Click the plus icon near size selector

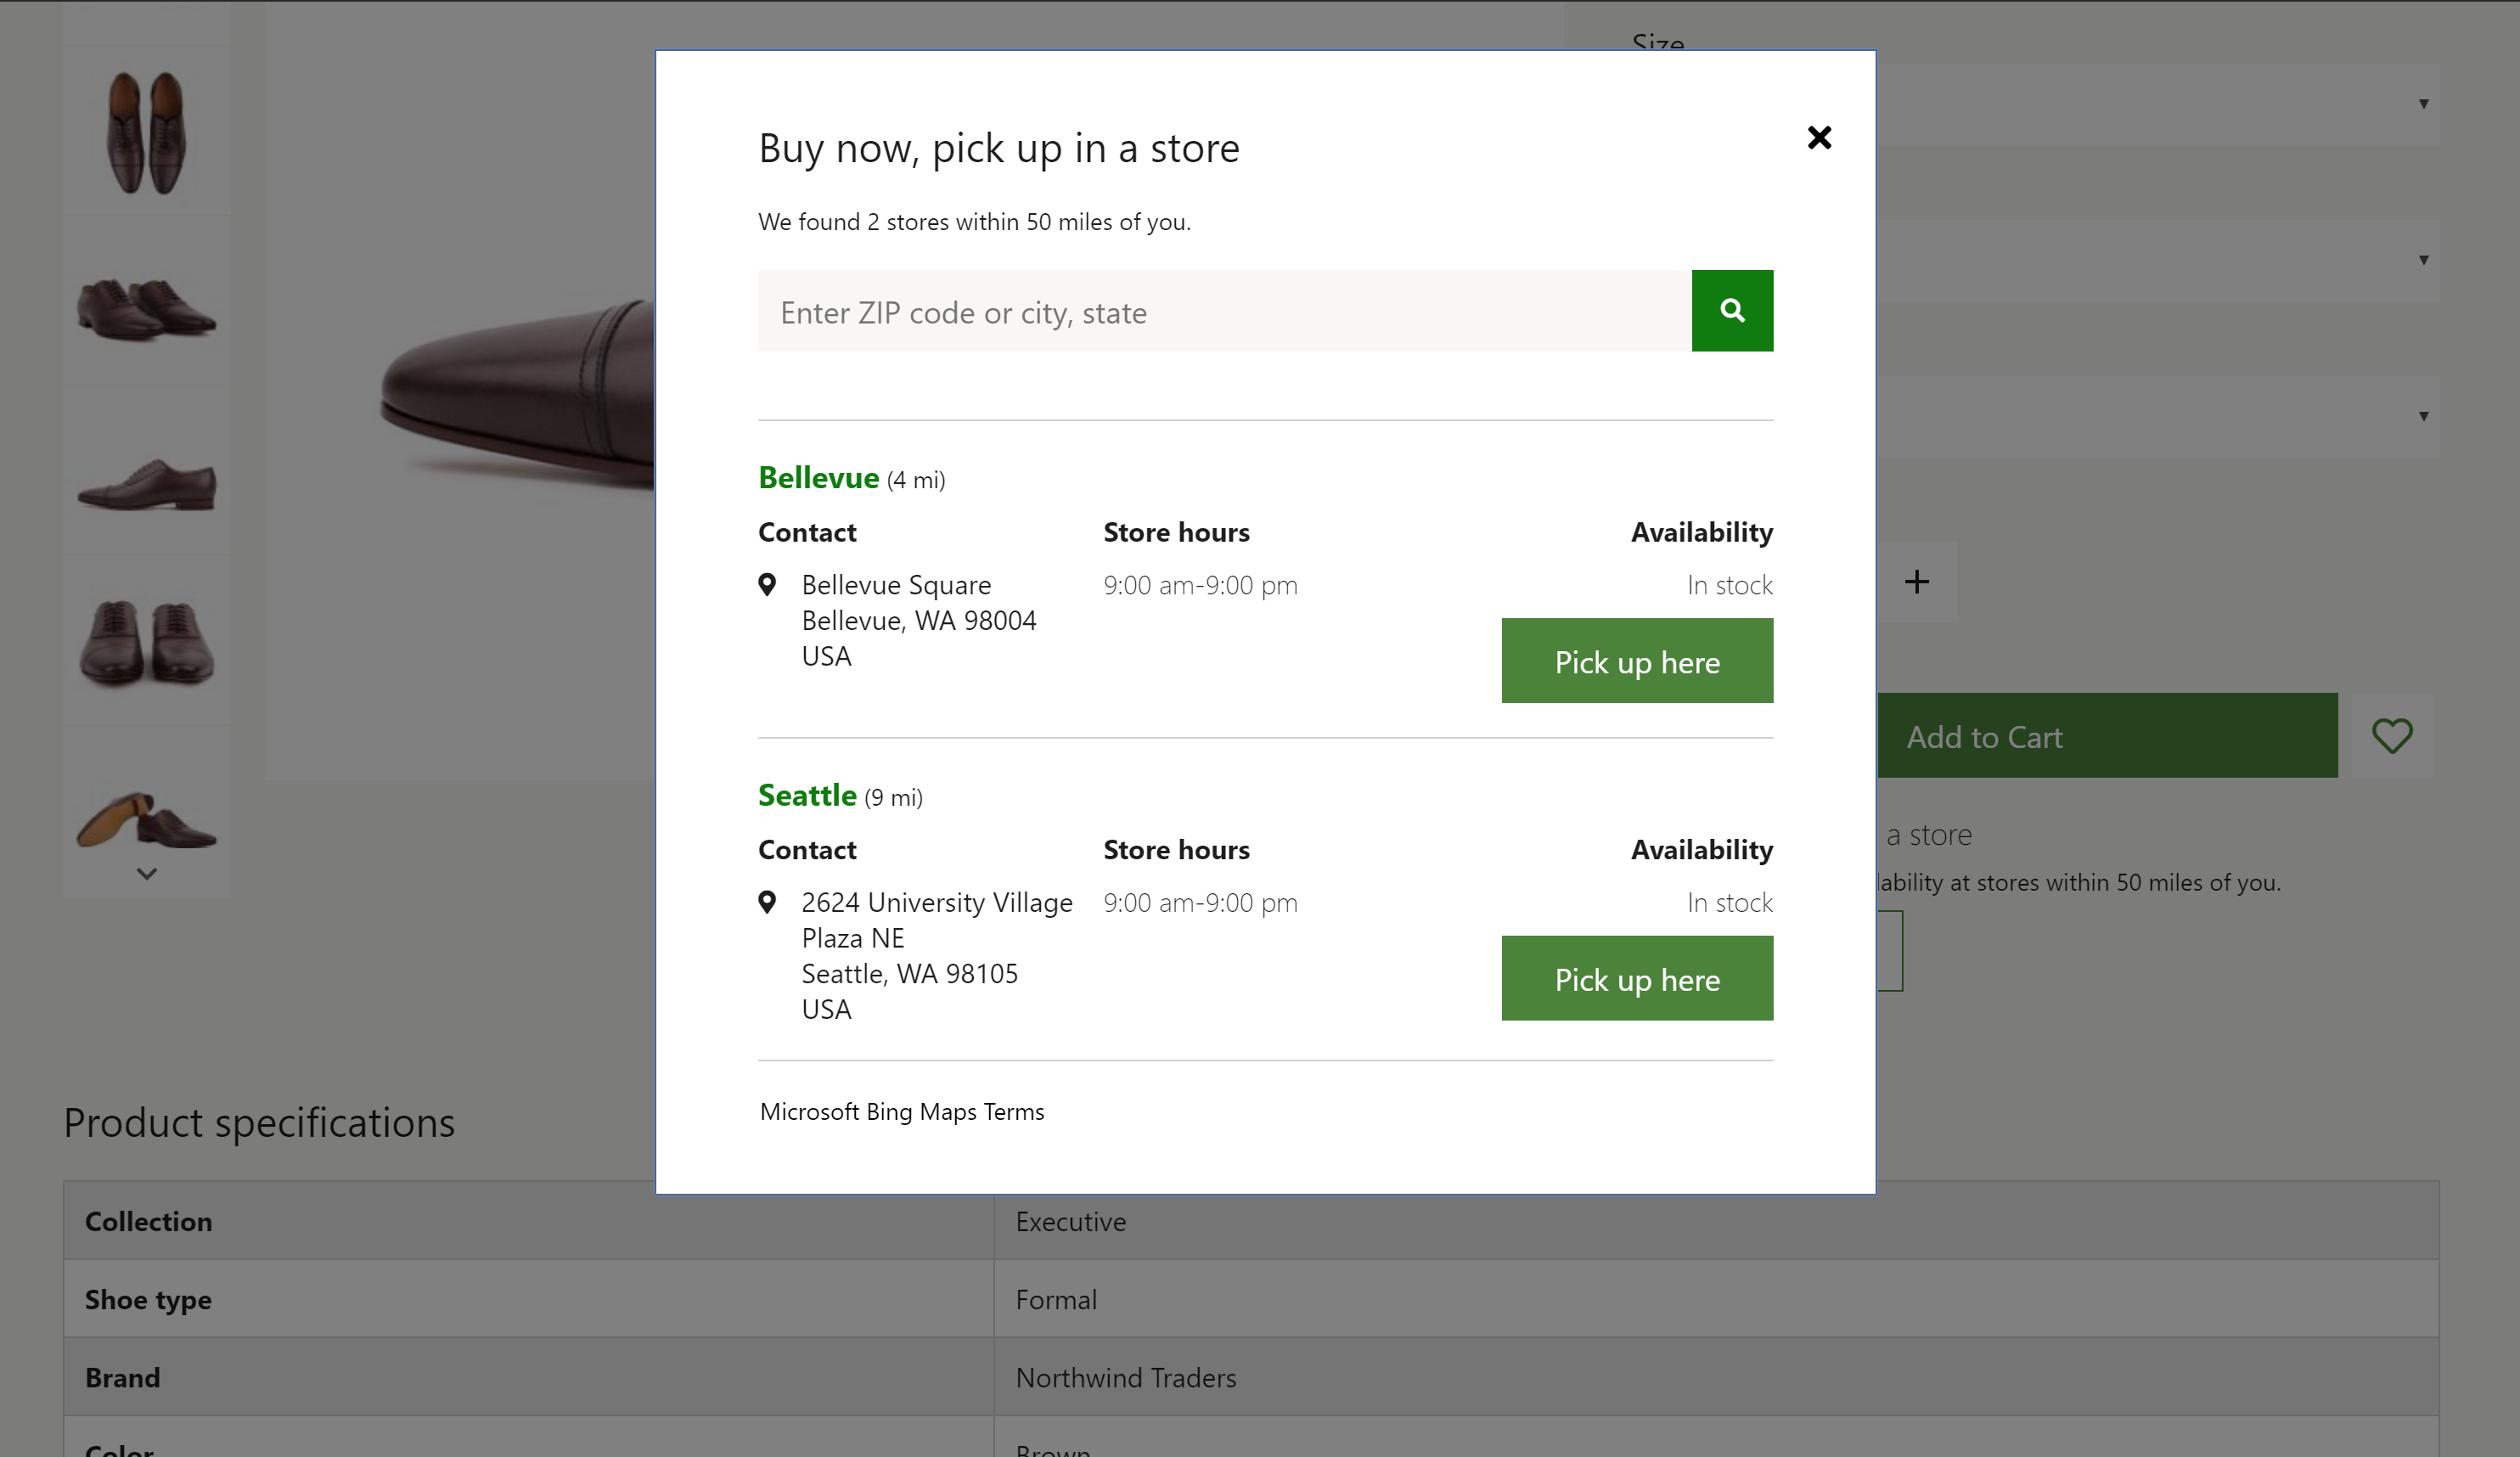[1918, 581]
